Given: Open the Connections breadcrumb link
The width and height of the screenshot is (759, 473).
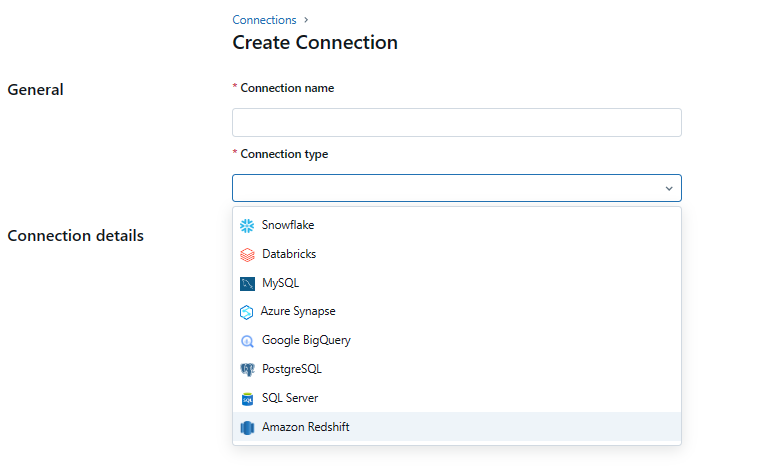Looking at the screenshot, I should (x=264, y=20).
